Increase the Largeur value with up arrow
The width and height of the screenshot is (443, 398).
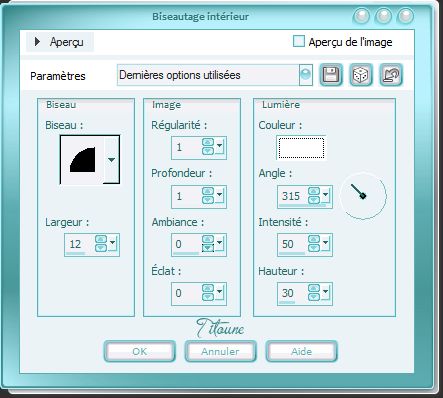click(x=101, y=240)
